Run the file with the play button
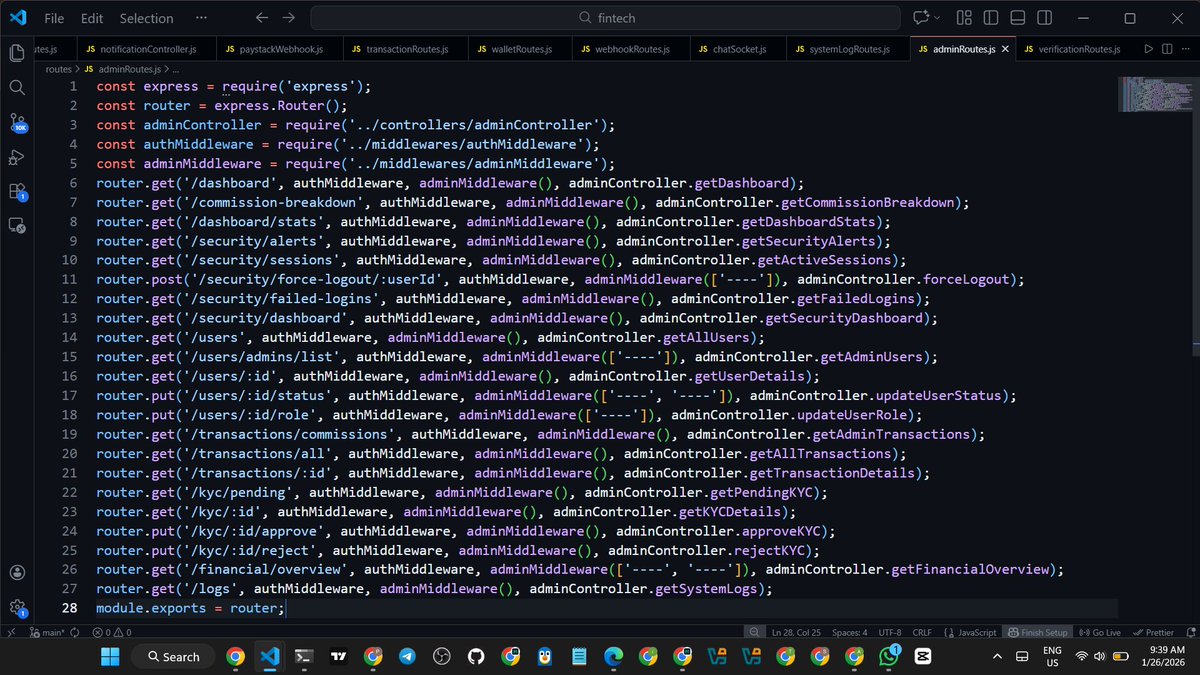 tap(1148, 49)
